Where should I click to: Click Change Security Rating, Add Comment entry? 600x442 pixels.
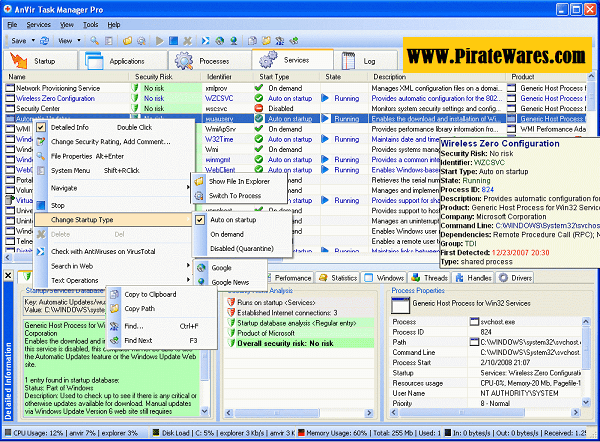[113, 142]
